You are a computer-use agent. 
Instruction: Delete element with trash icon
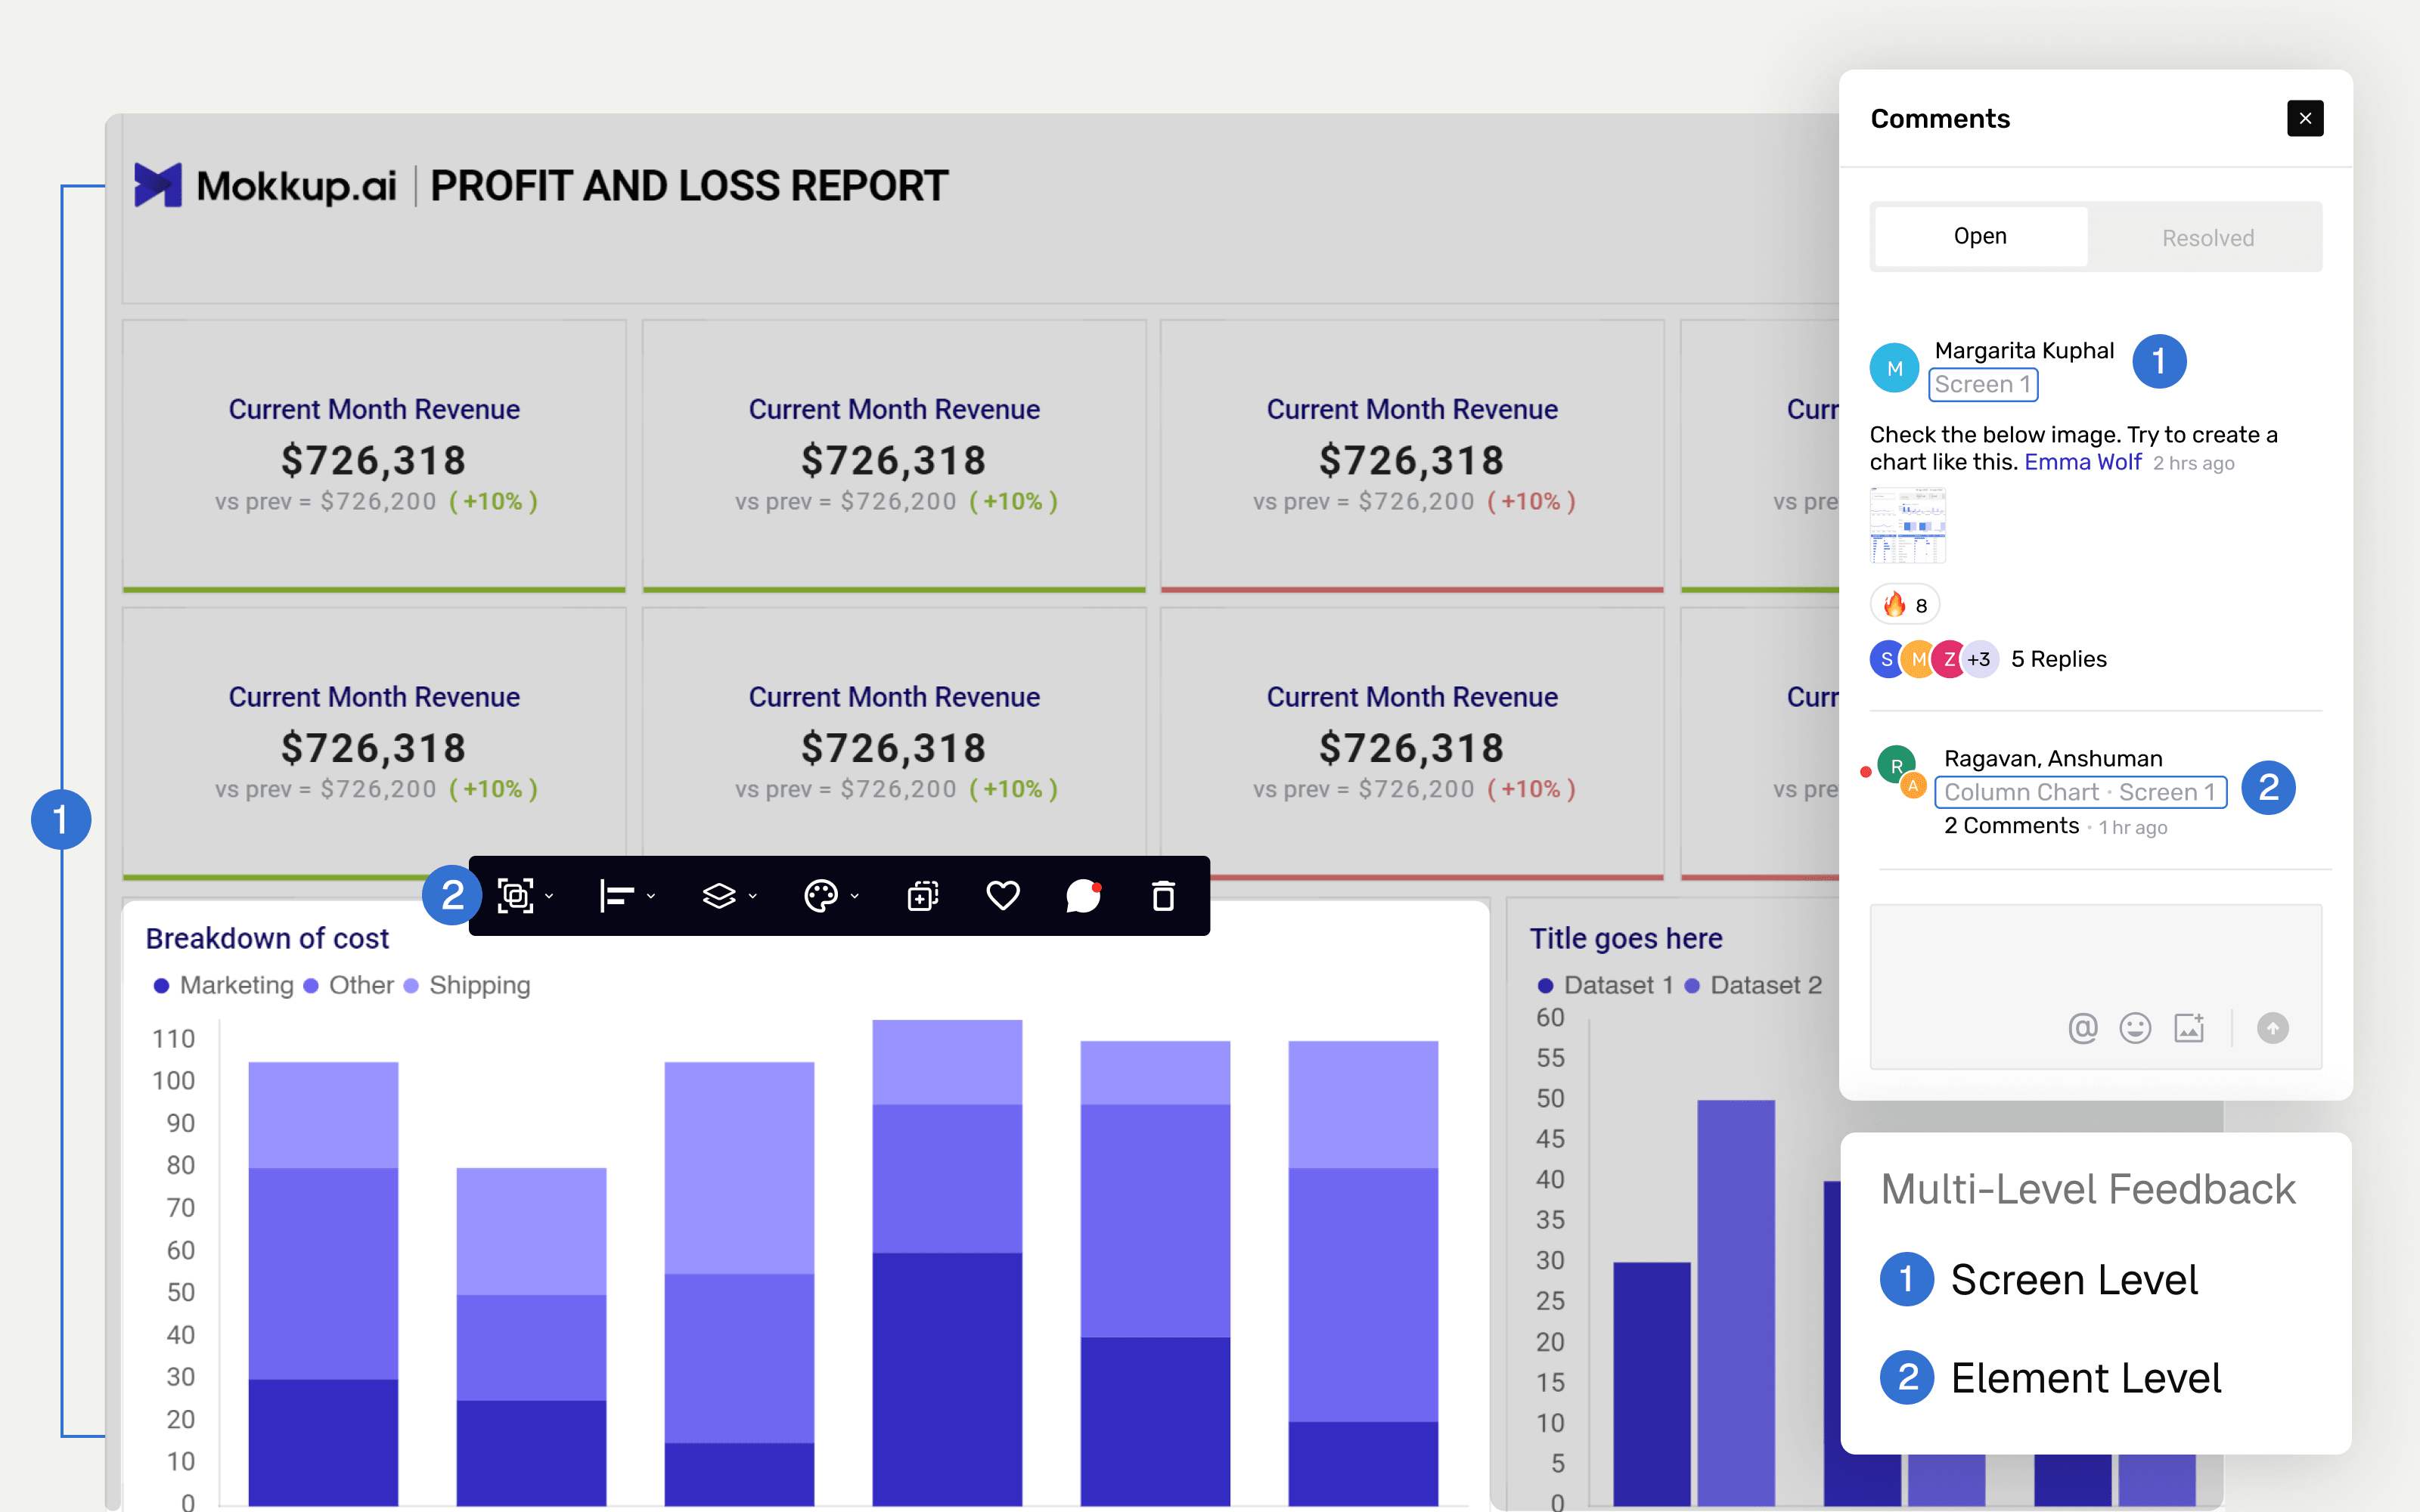click(1163, 895)
